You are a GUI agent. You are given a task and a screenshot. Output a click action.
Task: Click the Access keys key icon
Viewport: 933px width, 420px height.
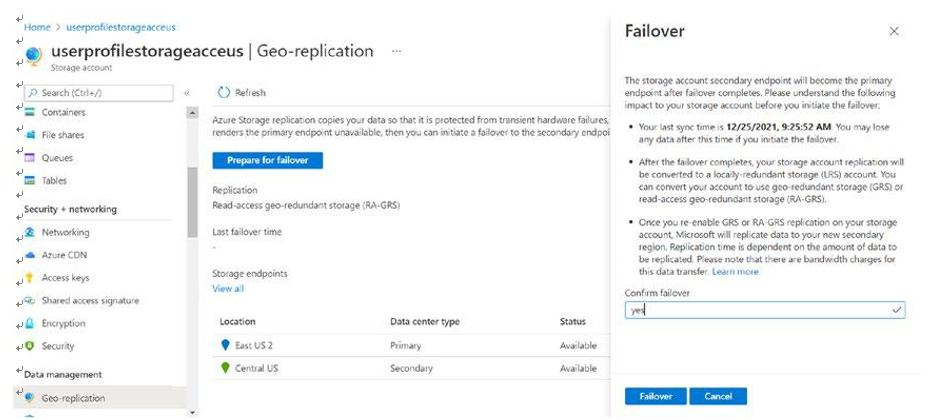coord(30,278)
